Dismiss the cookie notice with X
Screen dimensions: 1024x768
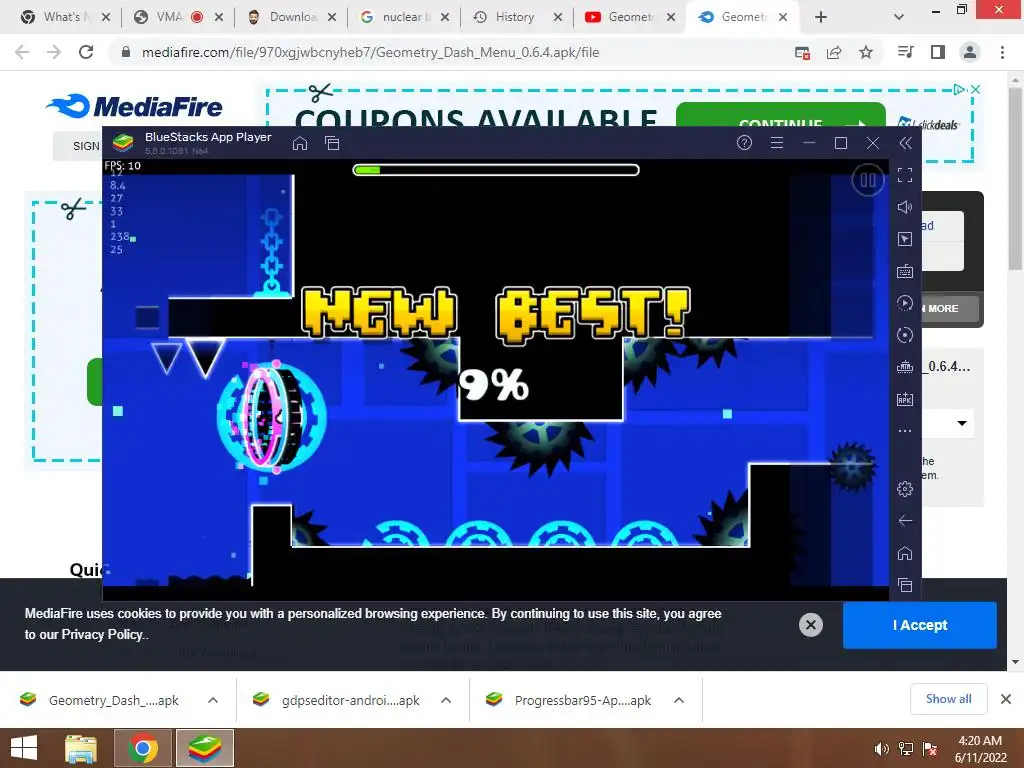tap(810, 625)
